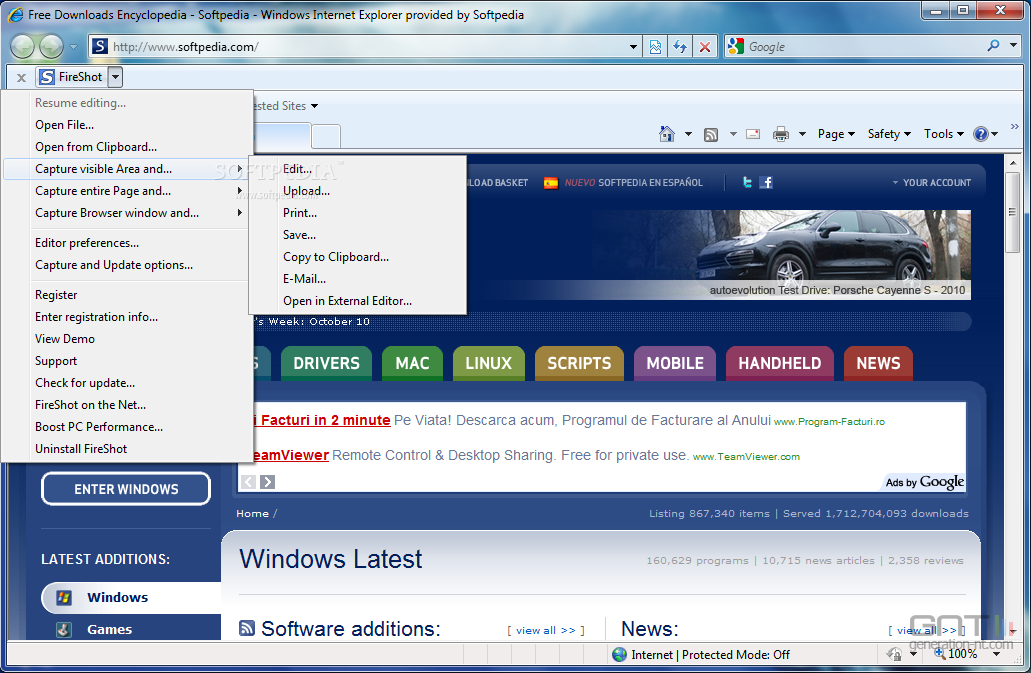Open the zoom level 100% dropdown

996,655
